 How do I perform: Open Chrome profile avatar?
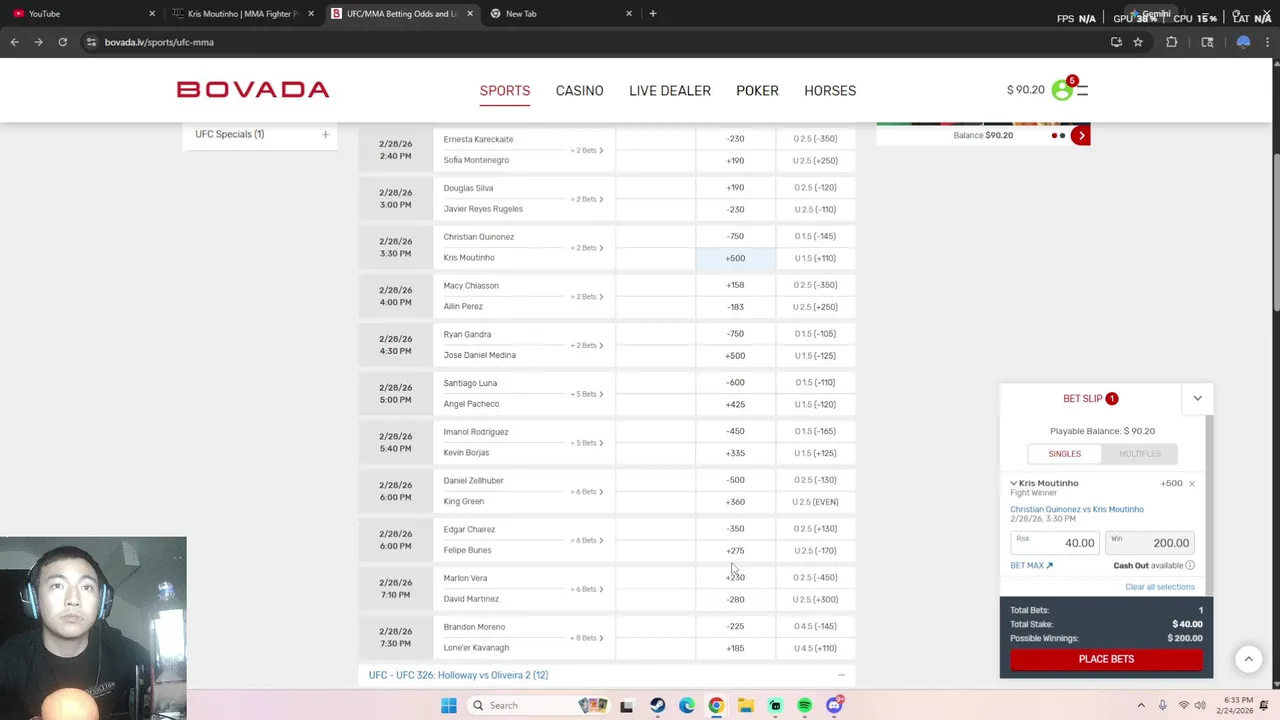click(1243, 42)
